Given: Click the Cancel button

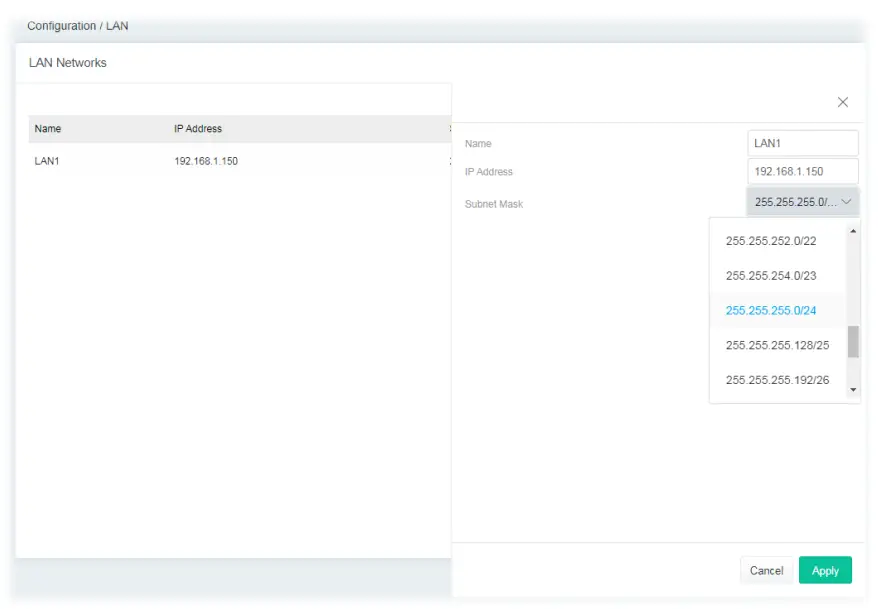Looking at the screenshot, I should click(766, 570).
